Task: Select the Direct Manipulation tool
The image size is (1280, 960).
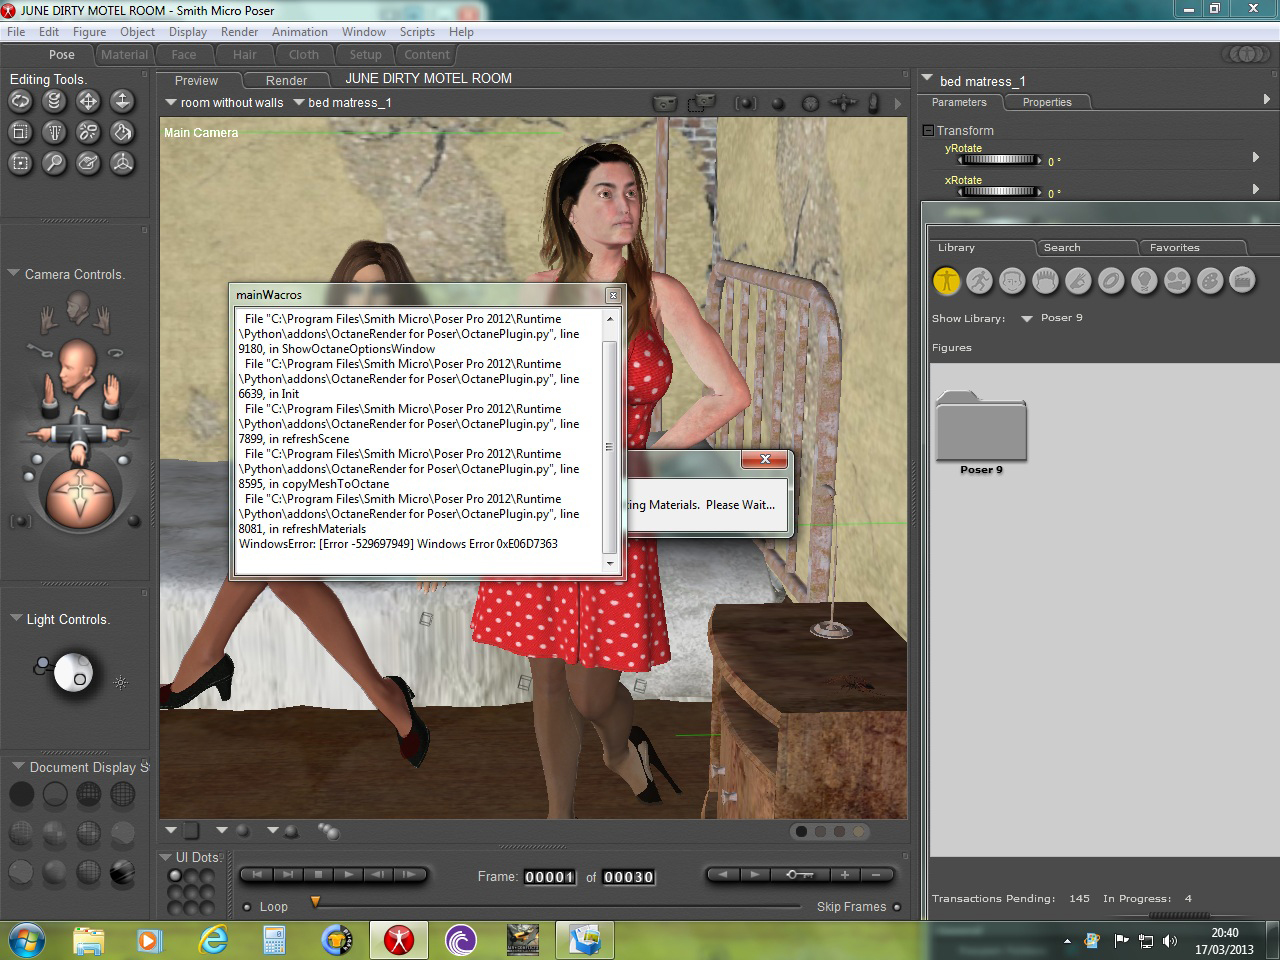Action: click(x=122, y=163)
